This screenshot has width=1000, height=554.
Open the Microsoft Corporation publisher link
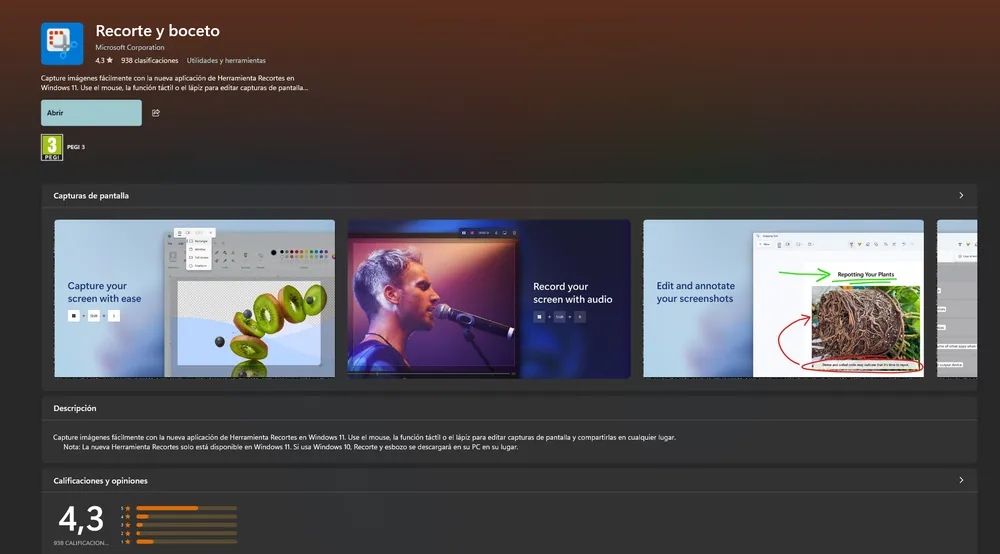click(x=130, y=48)
